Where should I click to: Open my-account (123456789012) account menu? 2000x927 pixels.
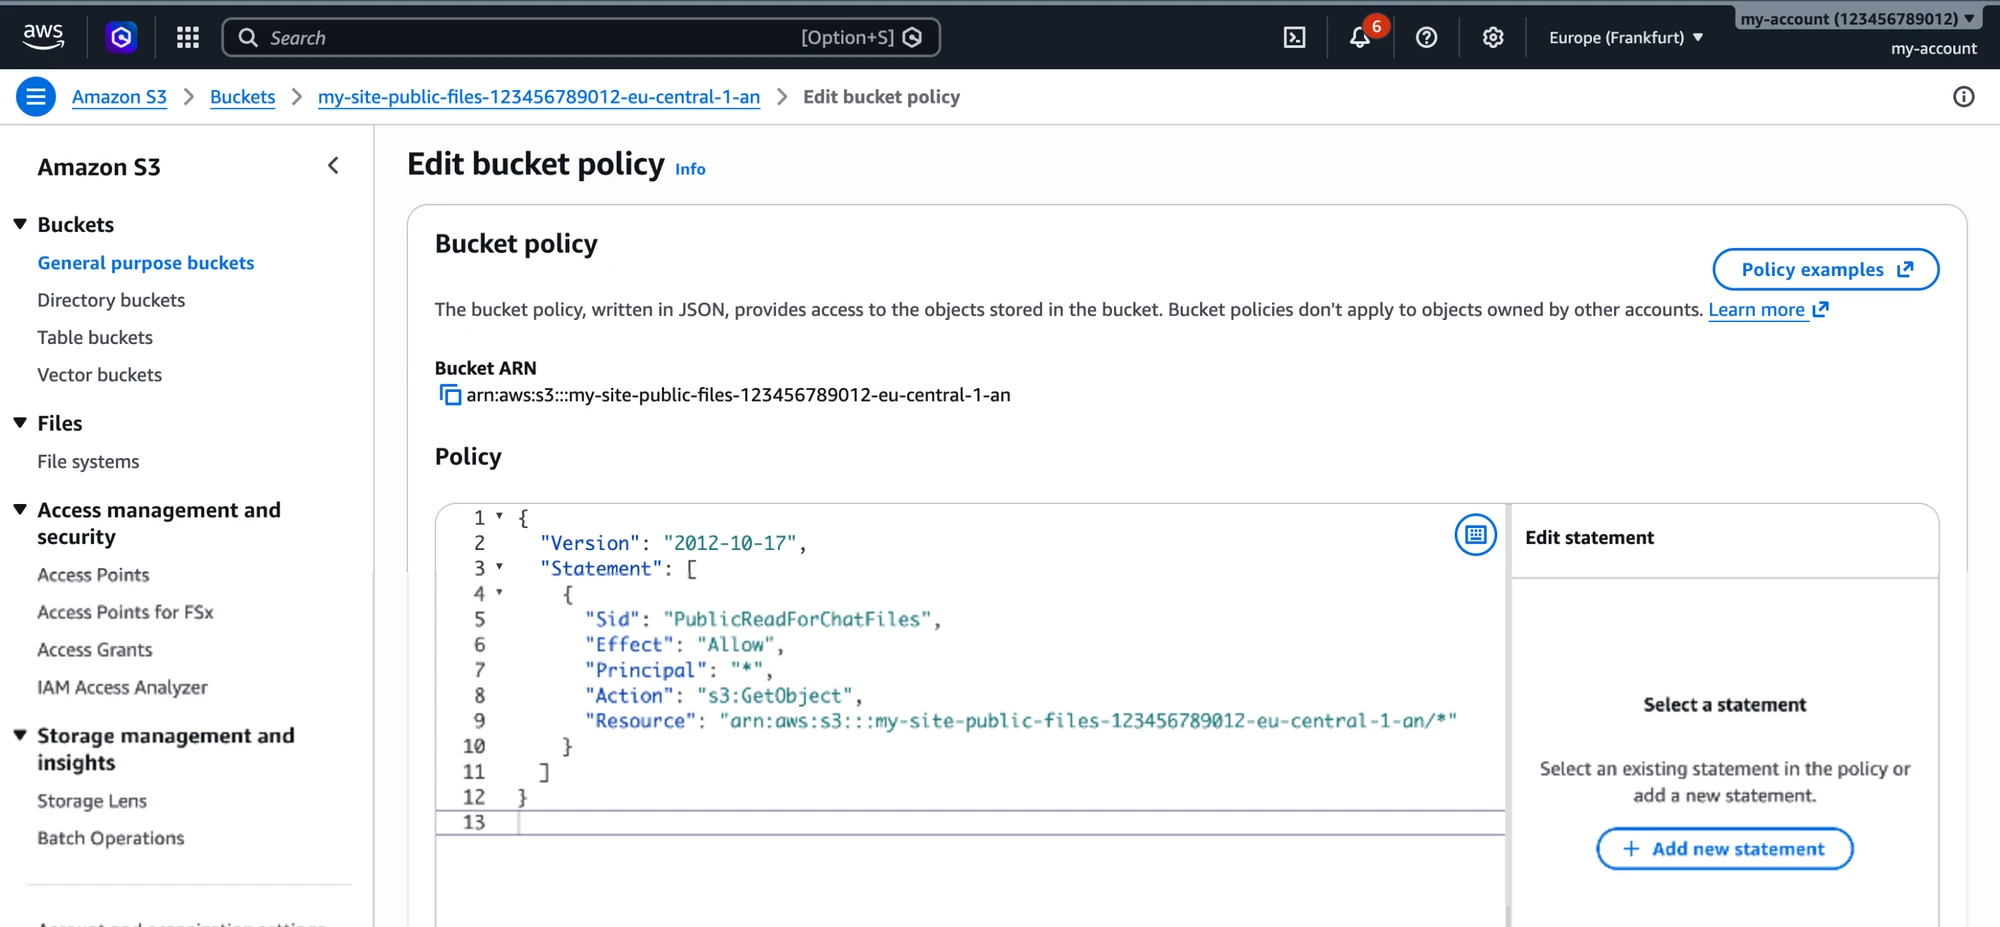click(1857, 18)
